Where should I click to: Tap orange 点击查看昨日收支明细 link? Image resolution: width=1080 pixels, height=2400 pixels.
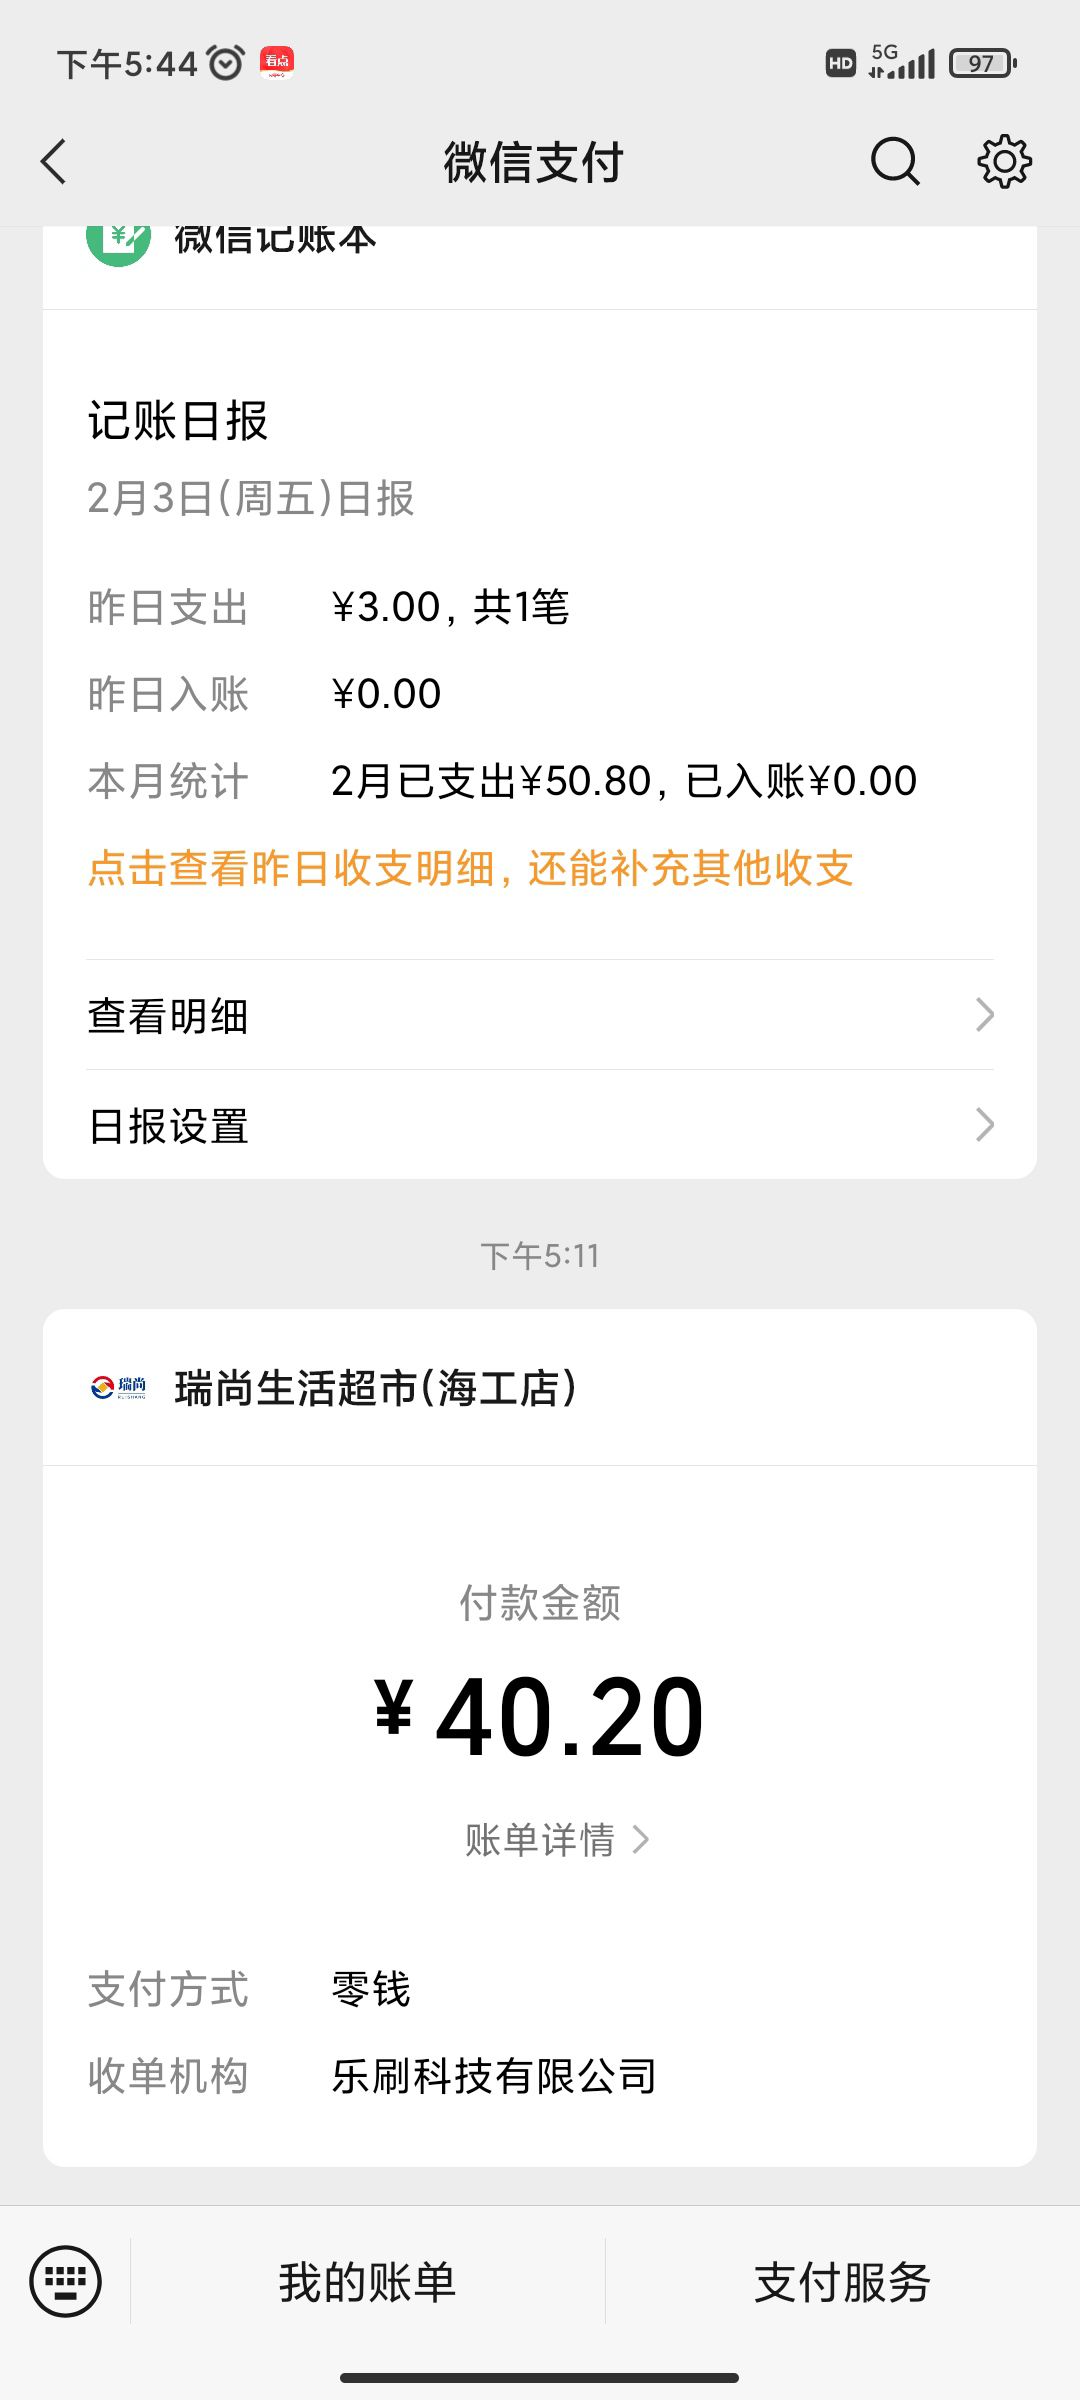(470, 868)
